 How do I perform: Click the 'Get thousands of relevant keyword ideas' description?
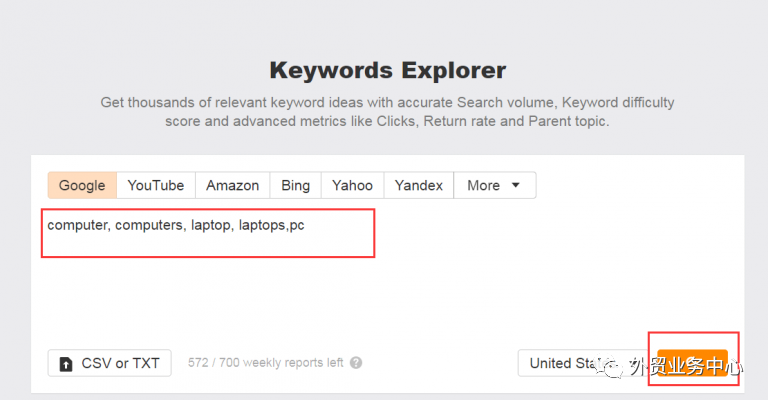[387, 112]
